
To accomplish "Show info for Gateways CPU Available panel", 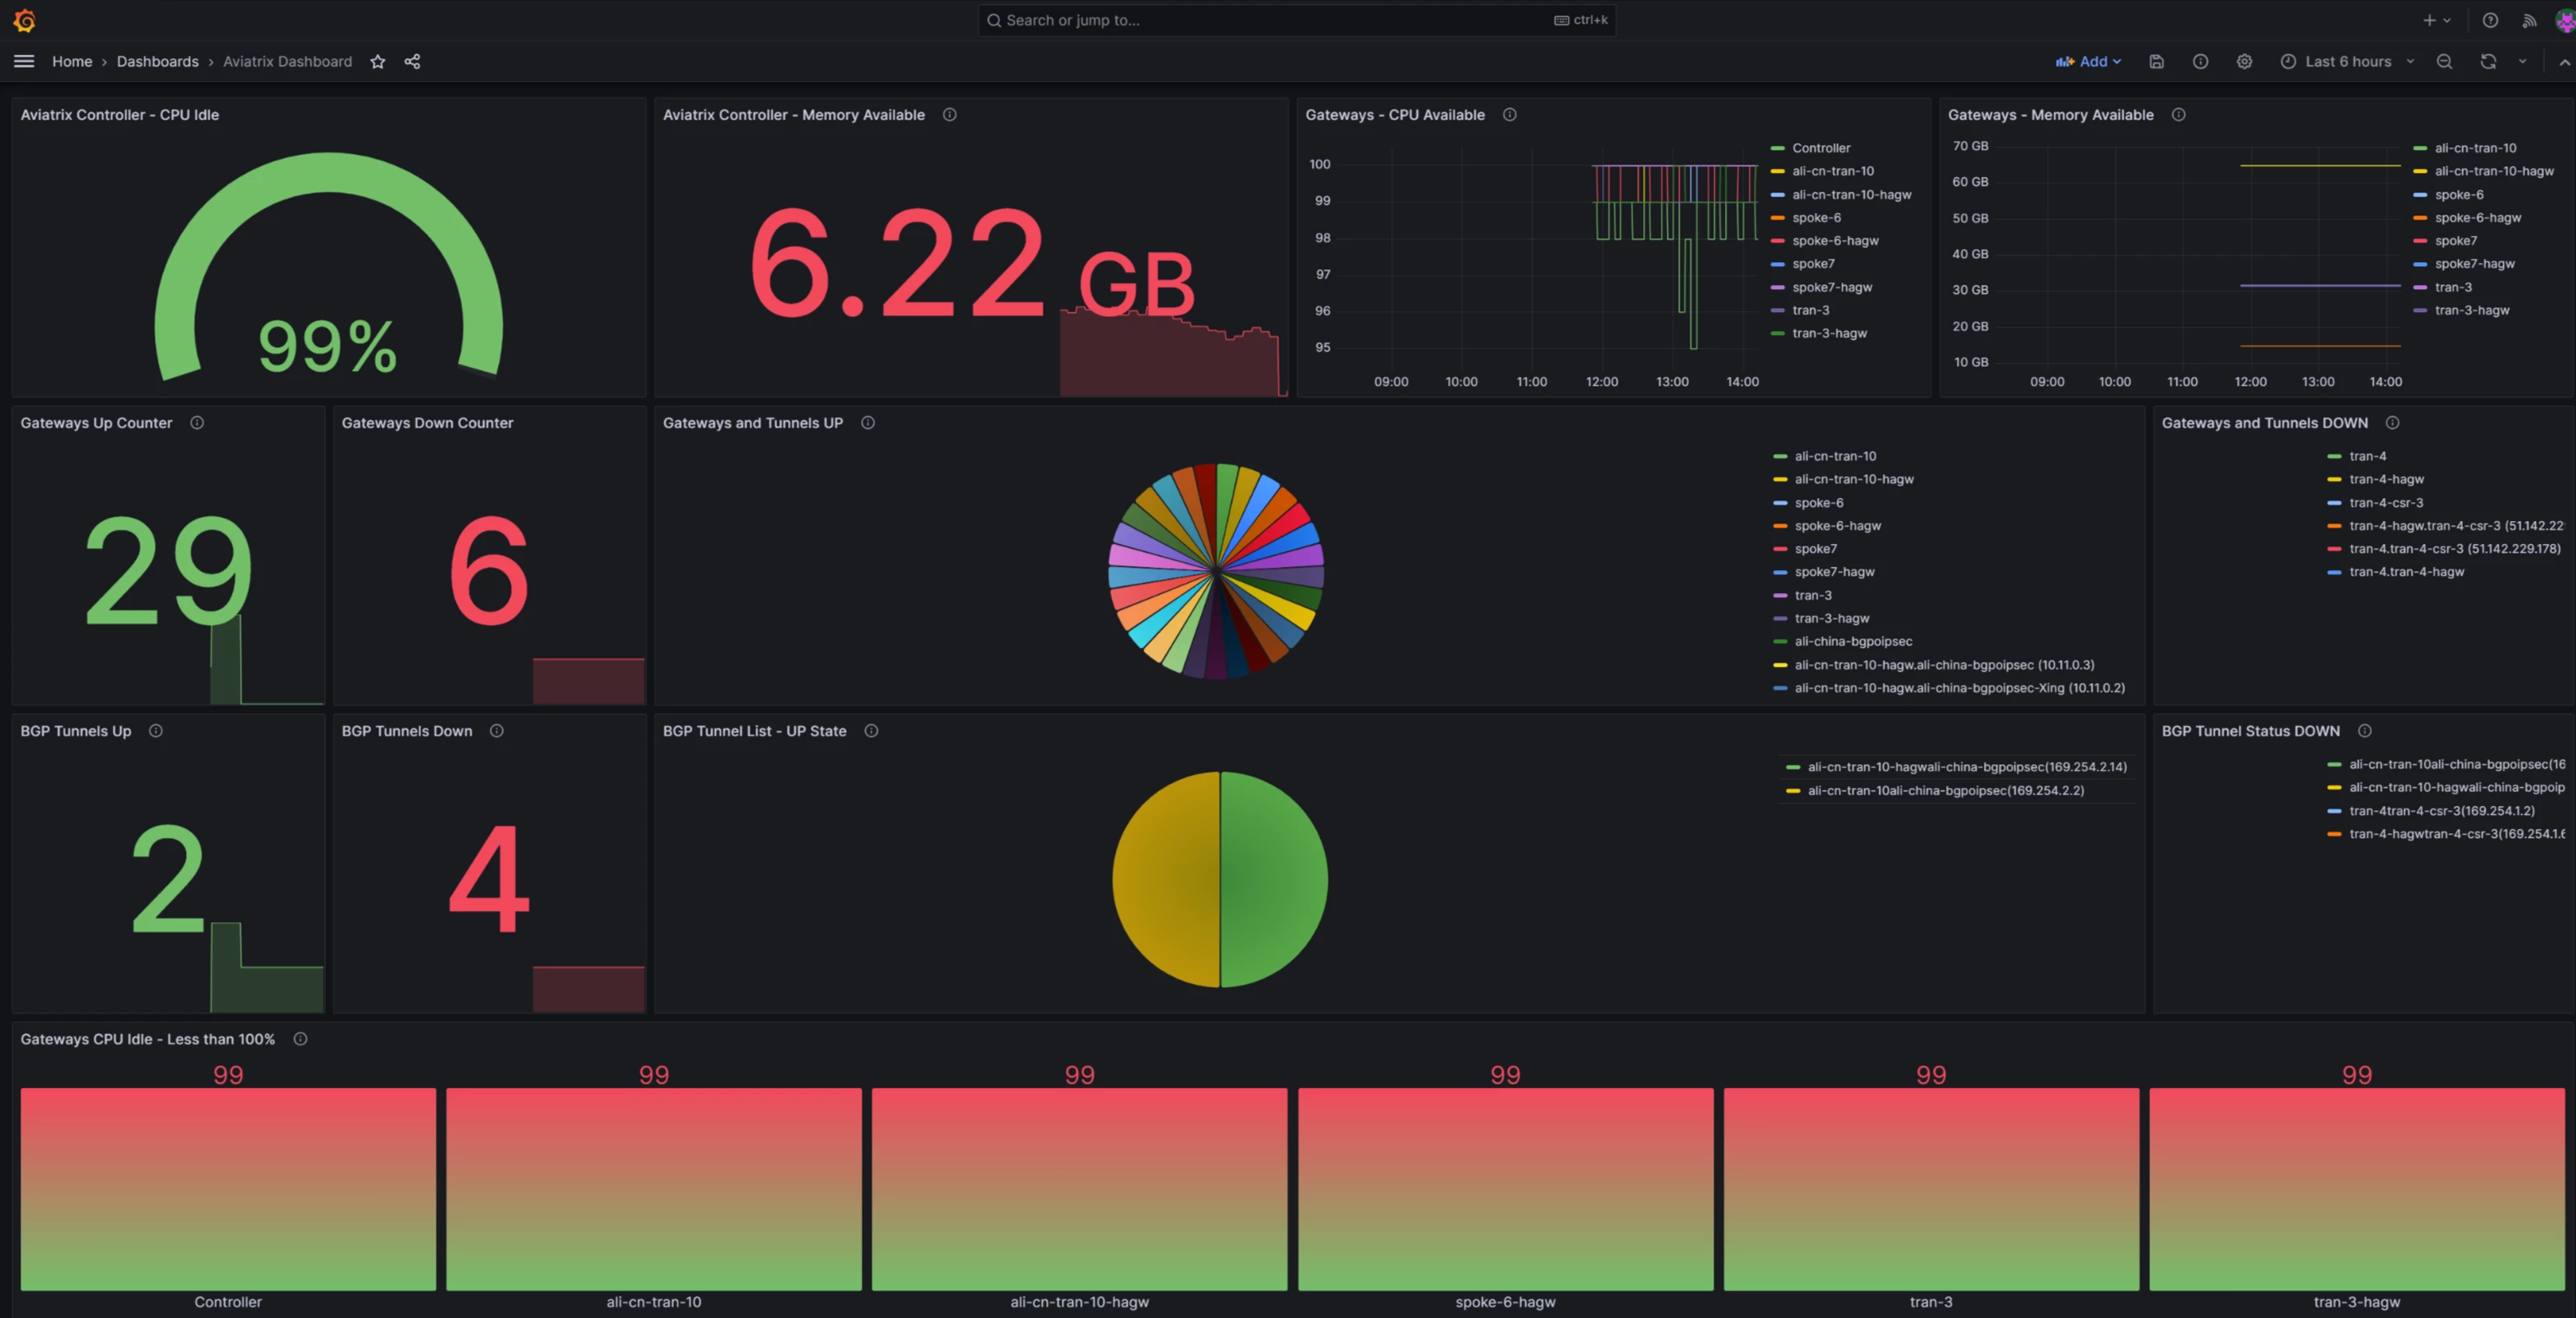I will [1509, 115].
